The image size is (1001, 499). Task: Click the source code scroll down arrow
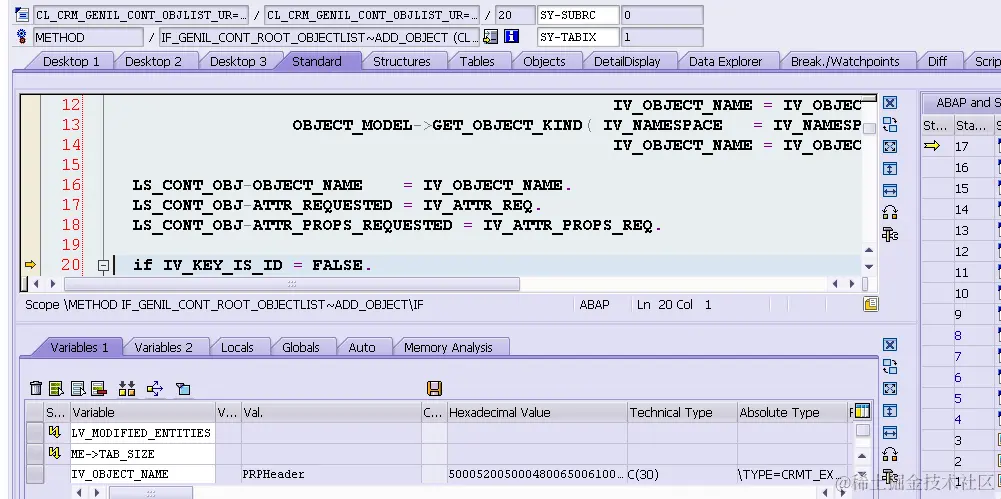(x=869, y=266)
